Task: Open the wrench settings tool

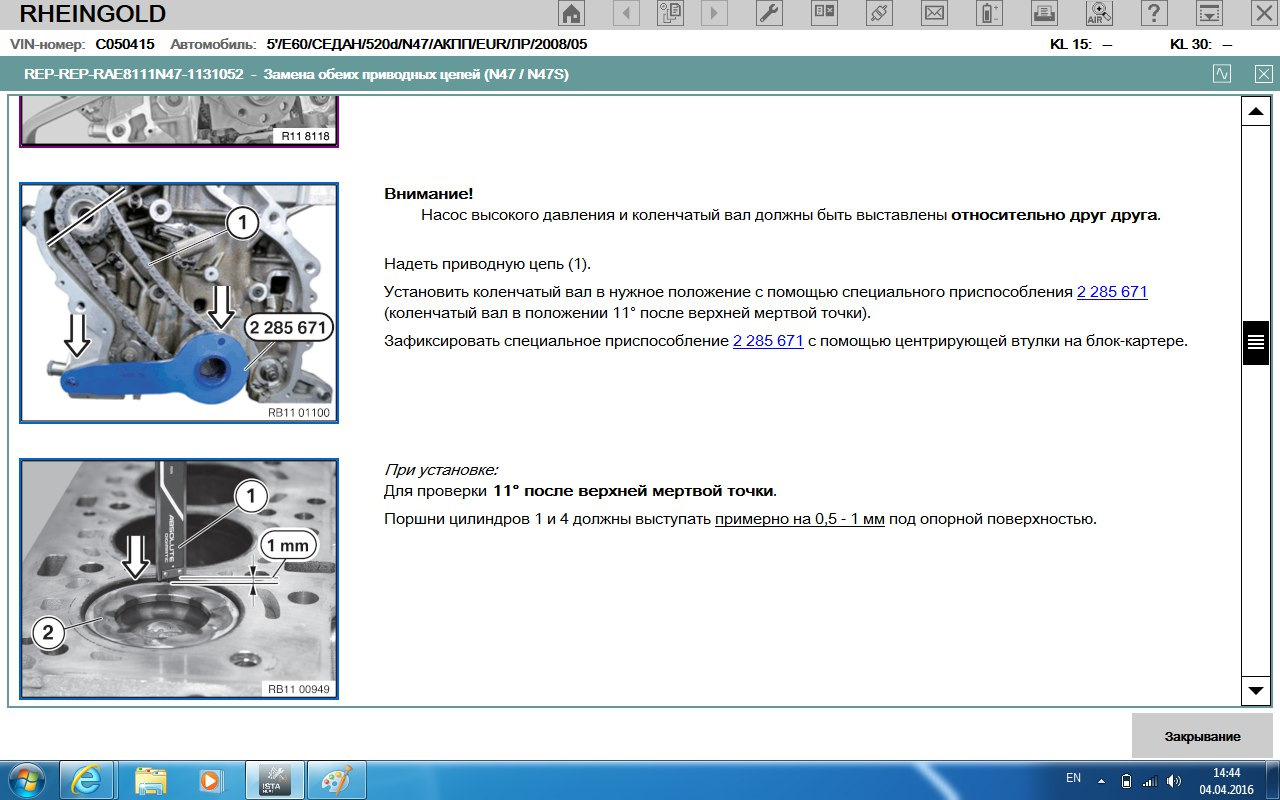Action: point(769,13)
